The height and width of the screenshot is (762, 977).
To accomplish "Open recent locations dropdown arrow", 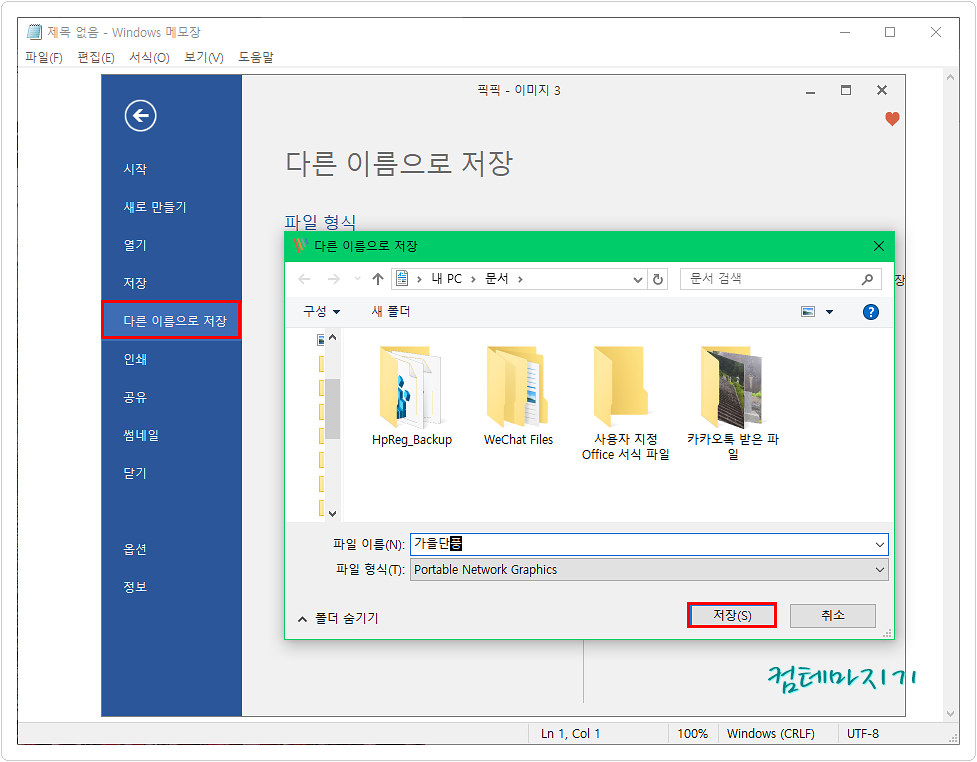I will pos(357,279).
